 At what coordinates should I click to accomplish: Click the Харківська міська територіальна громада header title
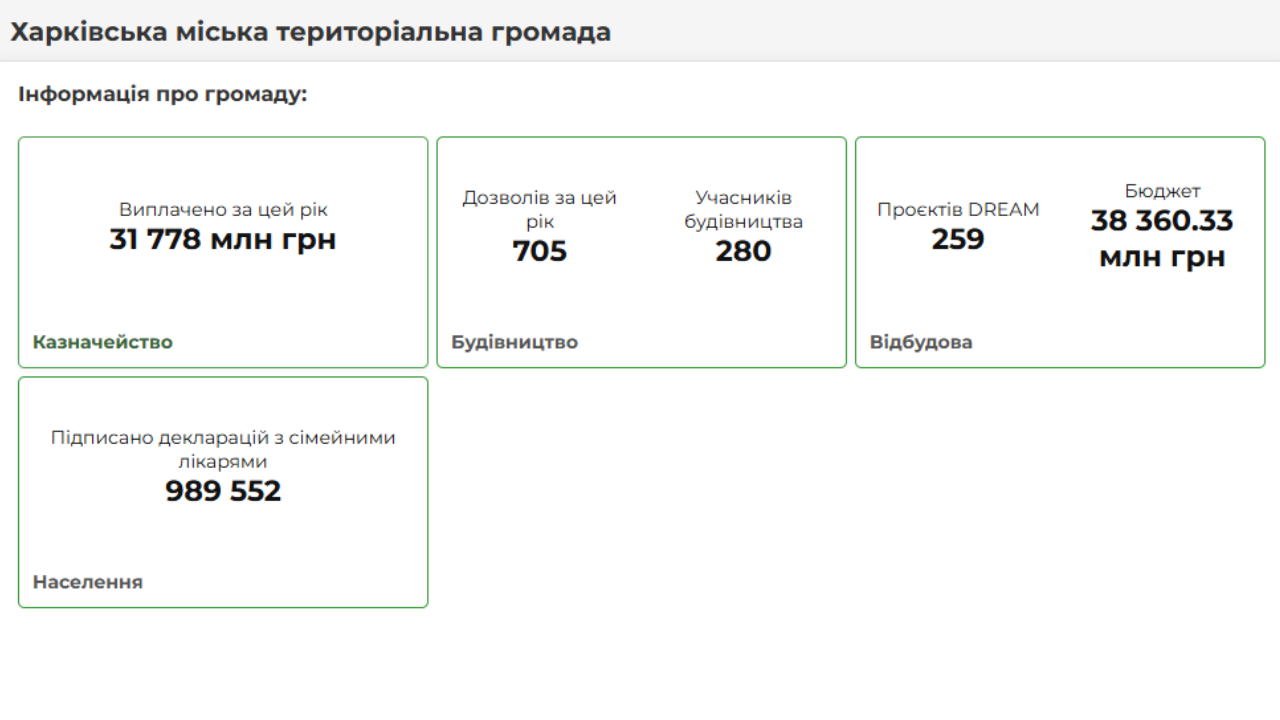point(310,32)
